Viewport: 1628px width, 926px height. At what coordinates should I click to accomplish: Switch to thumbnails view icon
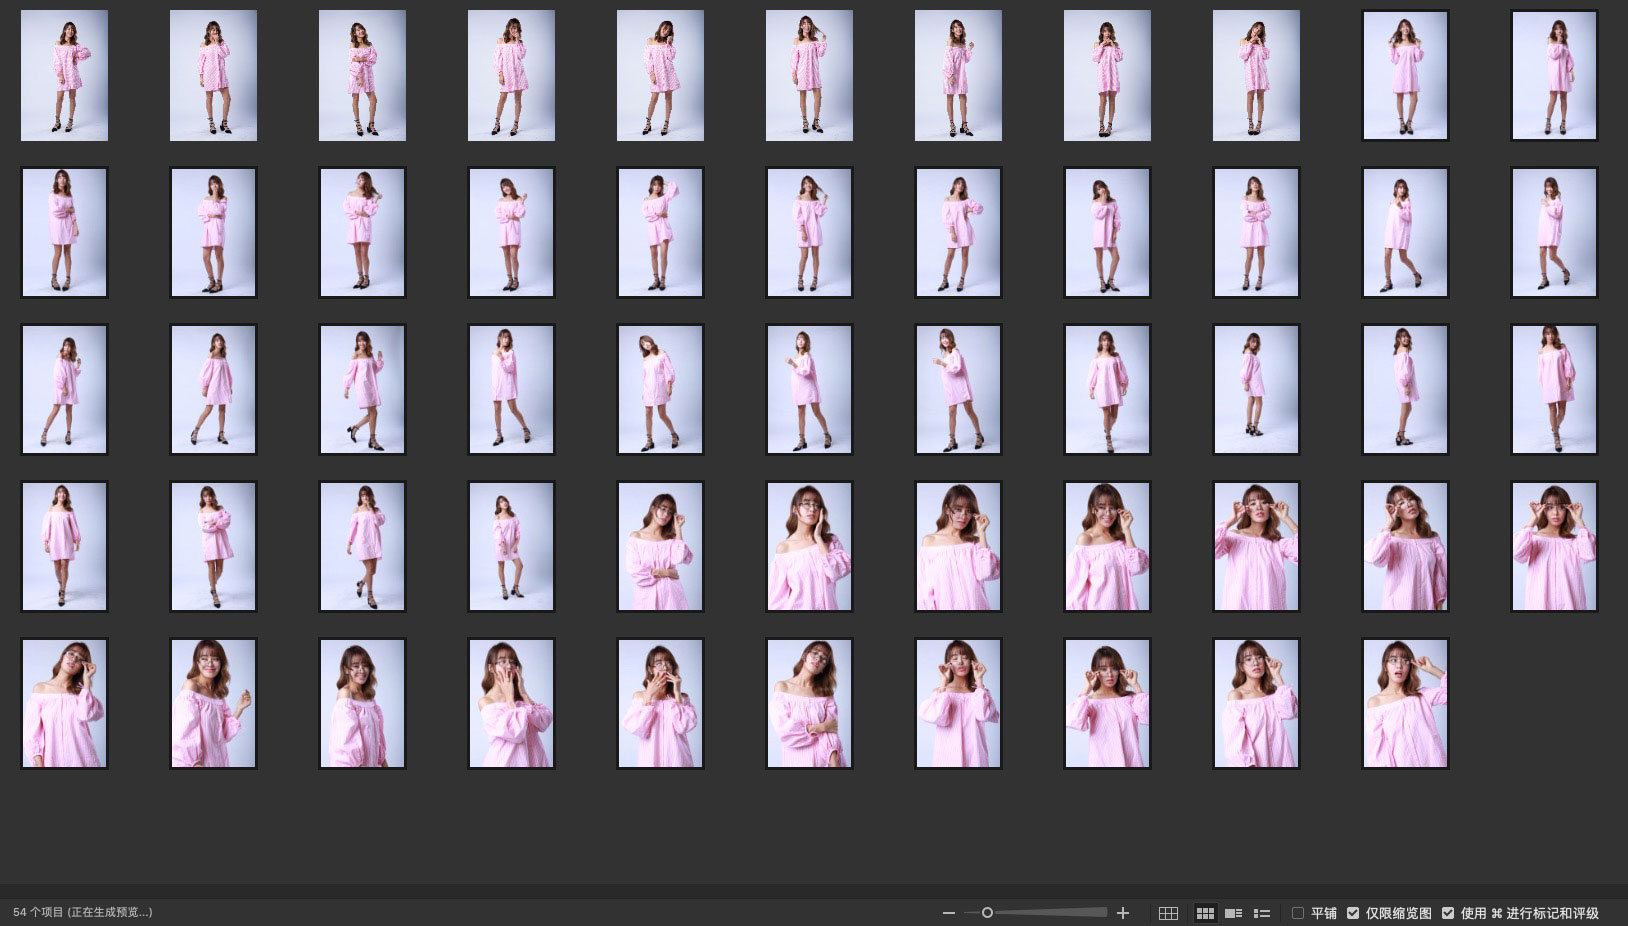pyautogui.click(x=1205, y=913)
